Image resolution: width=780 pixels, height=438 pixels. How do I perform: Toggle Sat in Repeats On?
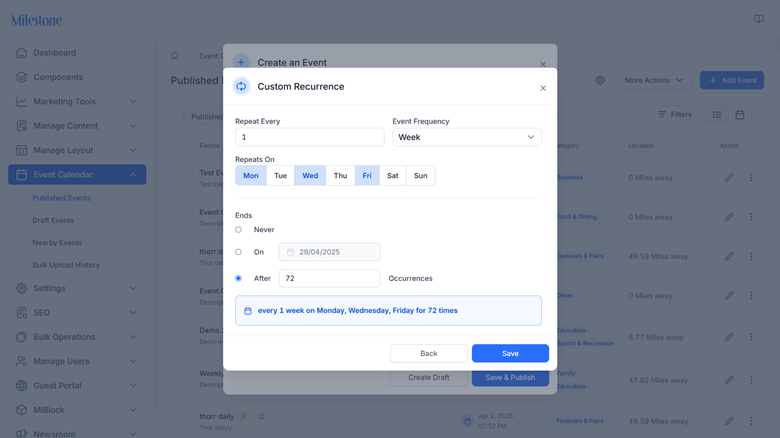tap(393, 175)
